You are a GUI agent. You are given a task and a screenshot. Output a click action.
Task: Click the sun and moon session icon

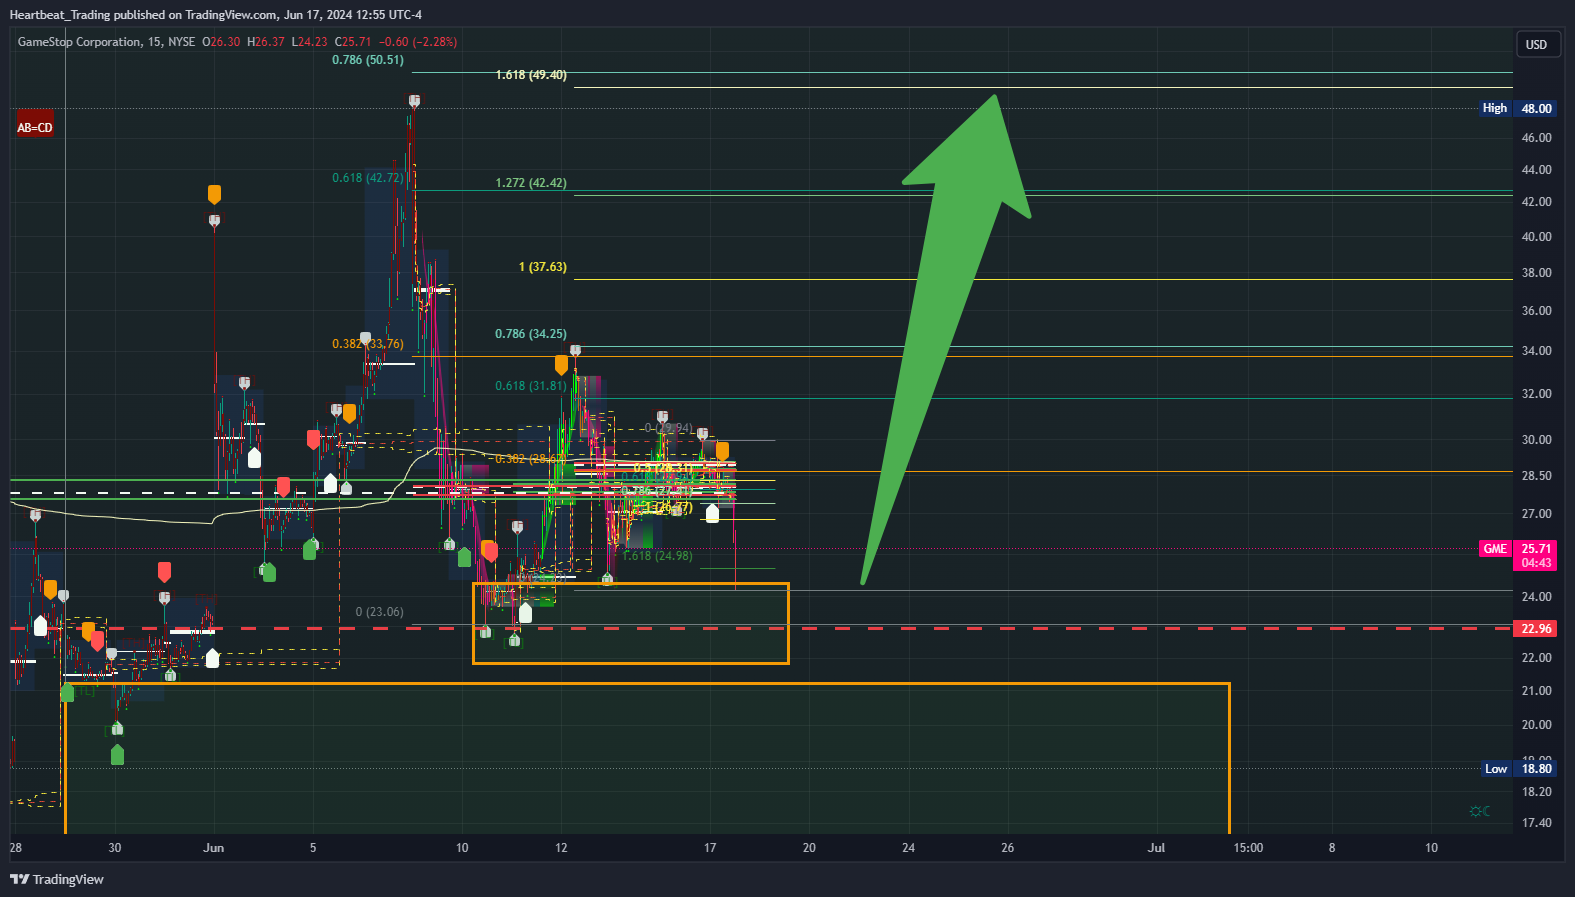click(x=1480, y=811)
